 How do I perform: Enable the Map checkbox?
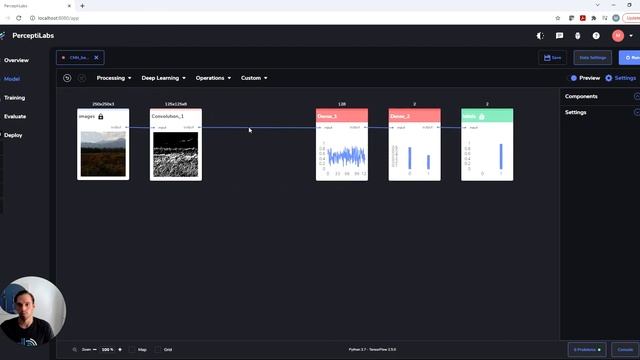[132, 349]
